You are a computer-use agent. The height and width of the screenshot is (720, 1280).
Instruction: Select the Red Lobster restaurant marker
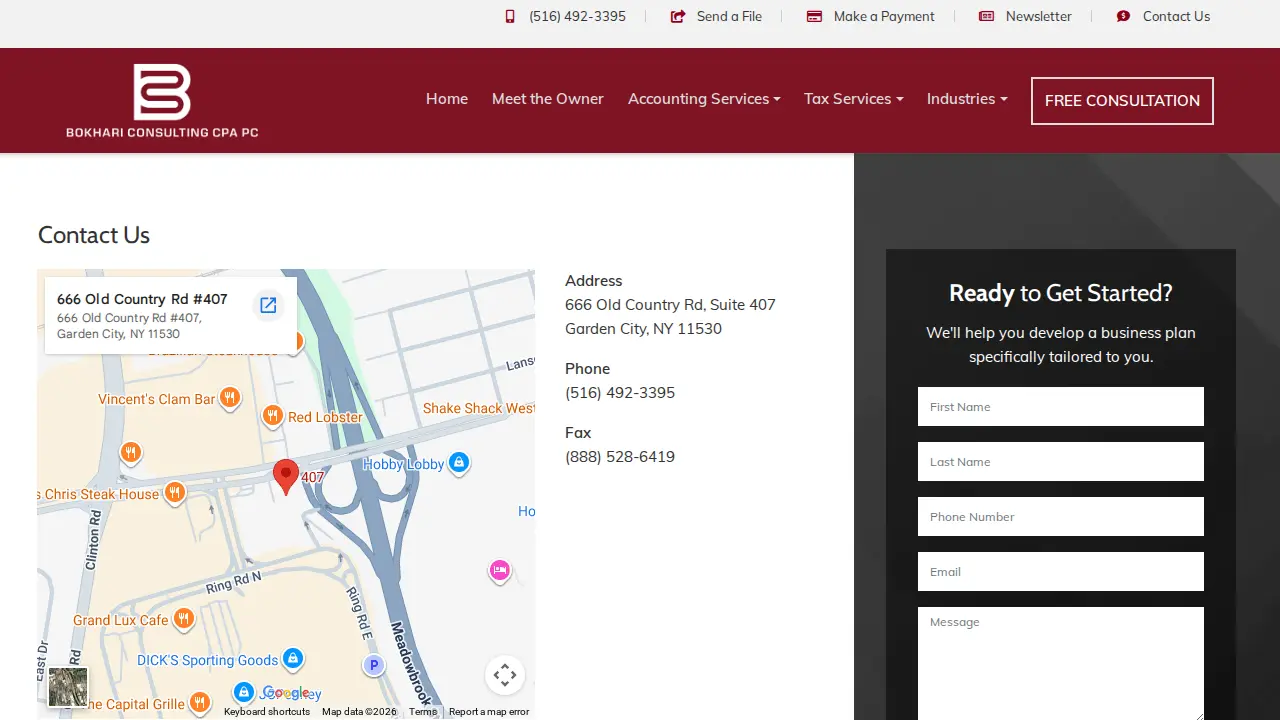pos(273,416)
